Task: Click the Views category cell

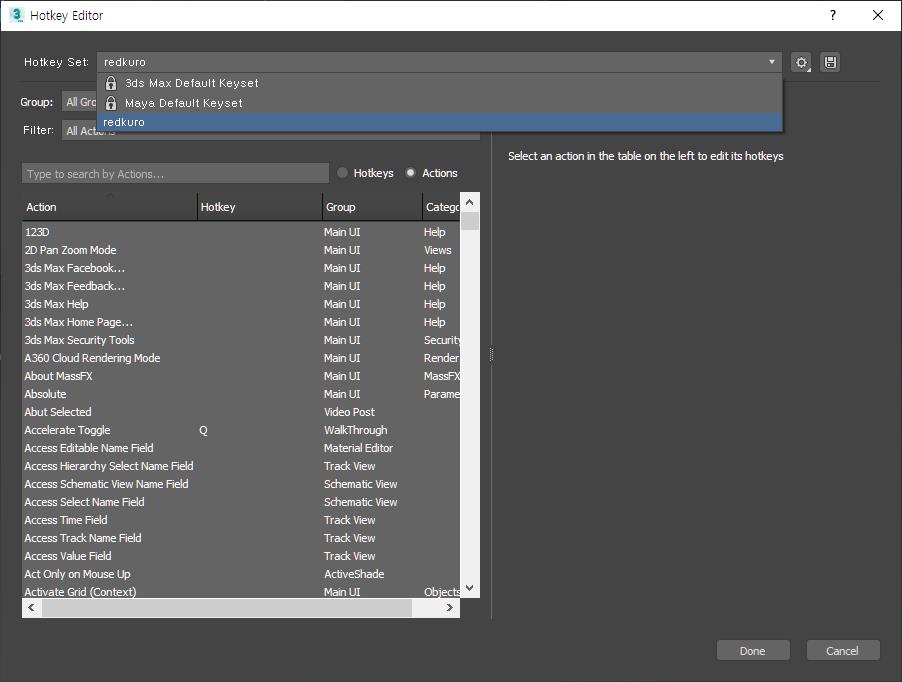Action: point(438,250)
